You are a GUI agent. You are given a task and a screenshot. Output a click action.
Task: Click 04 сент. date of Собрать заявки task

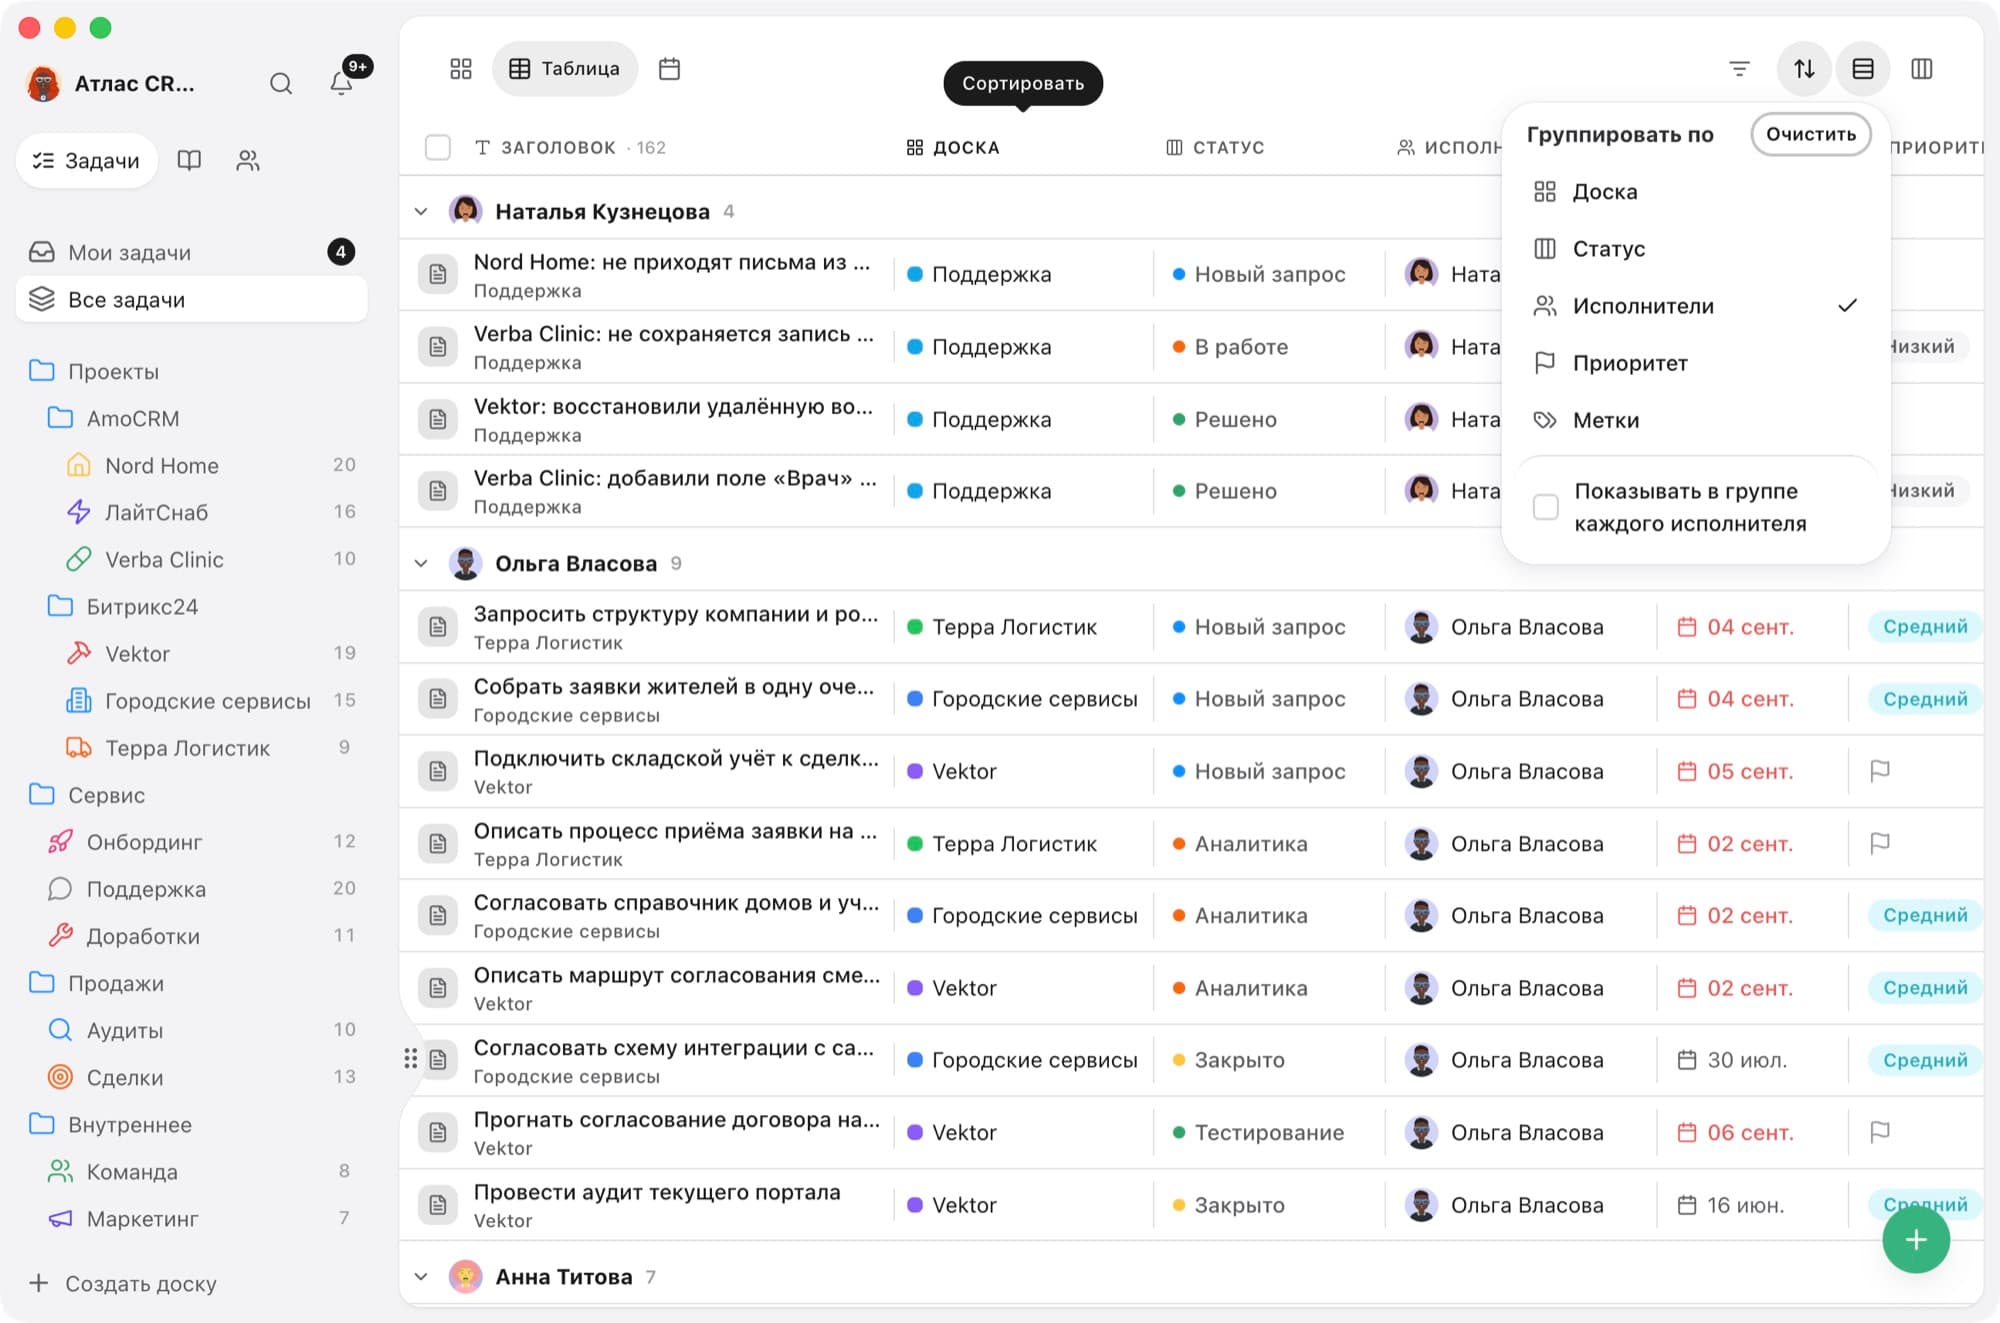[x=1736, y=699]
